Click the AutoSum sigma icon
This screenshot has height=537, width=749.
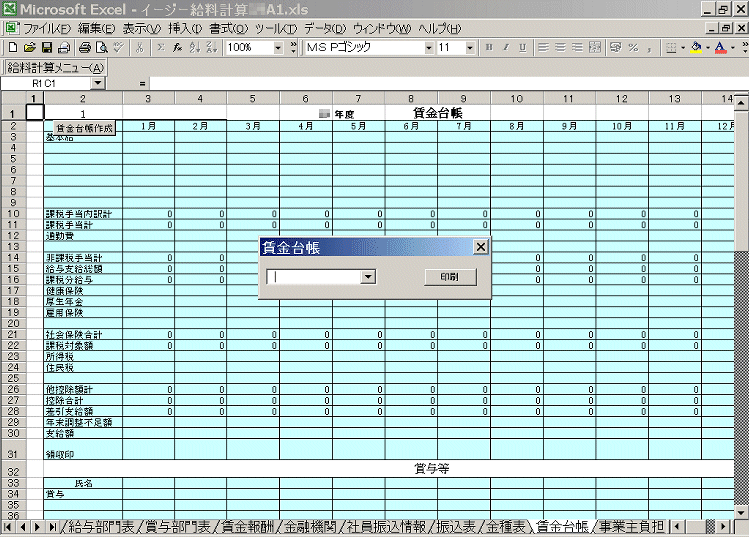pyautogui.click(x=159, y=47)
